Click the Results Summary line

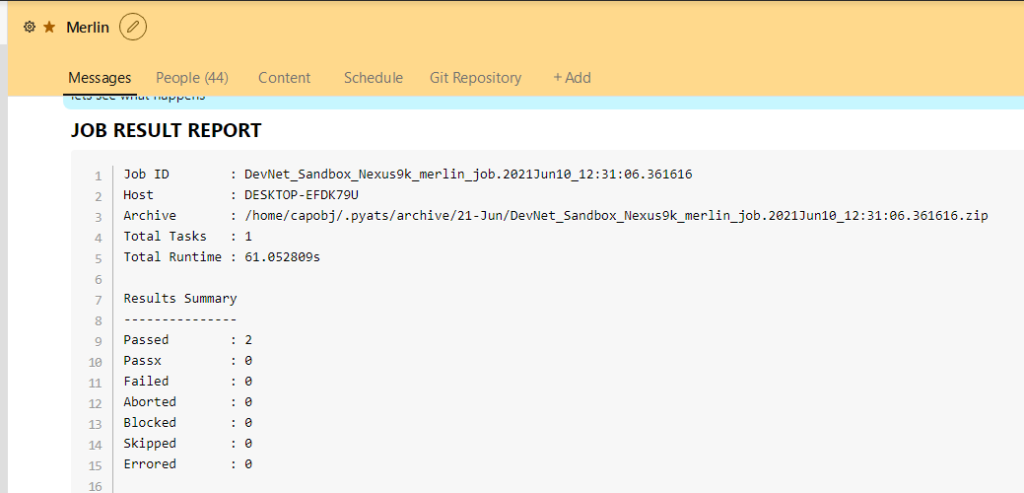tap(180, 298)
